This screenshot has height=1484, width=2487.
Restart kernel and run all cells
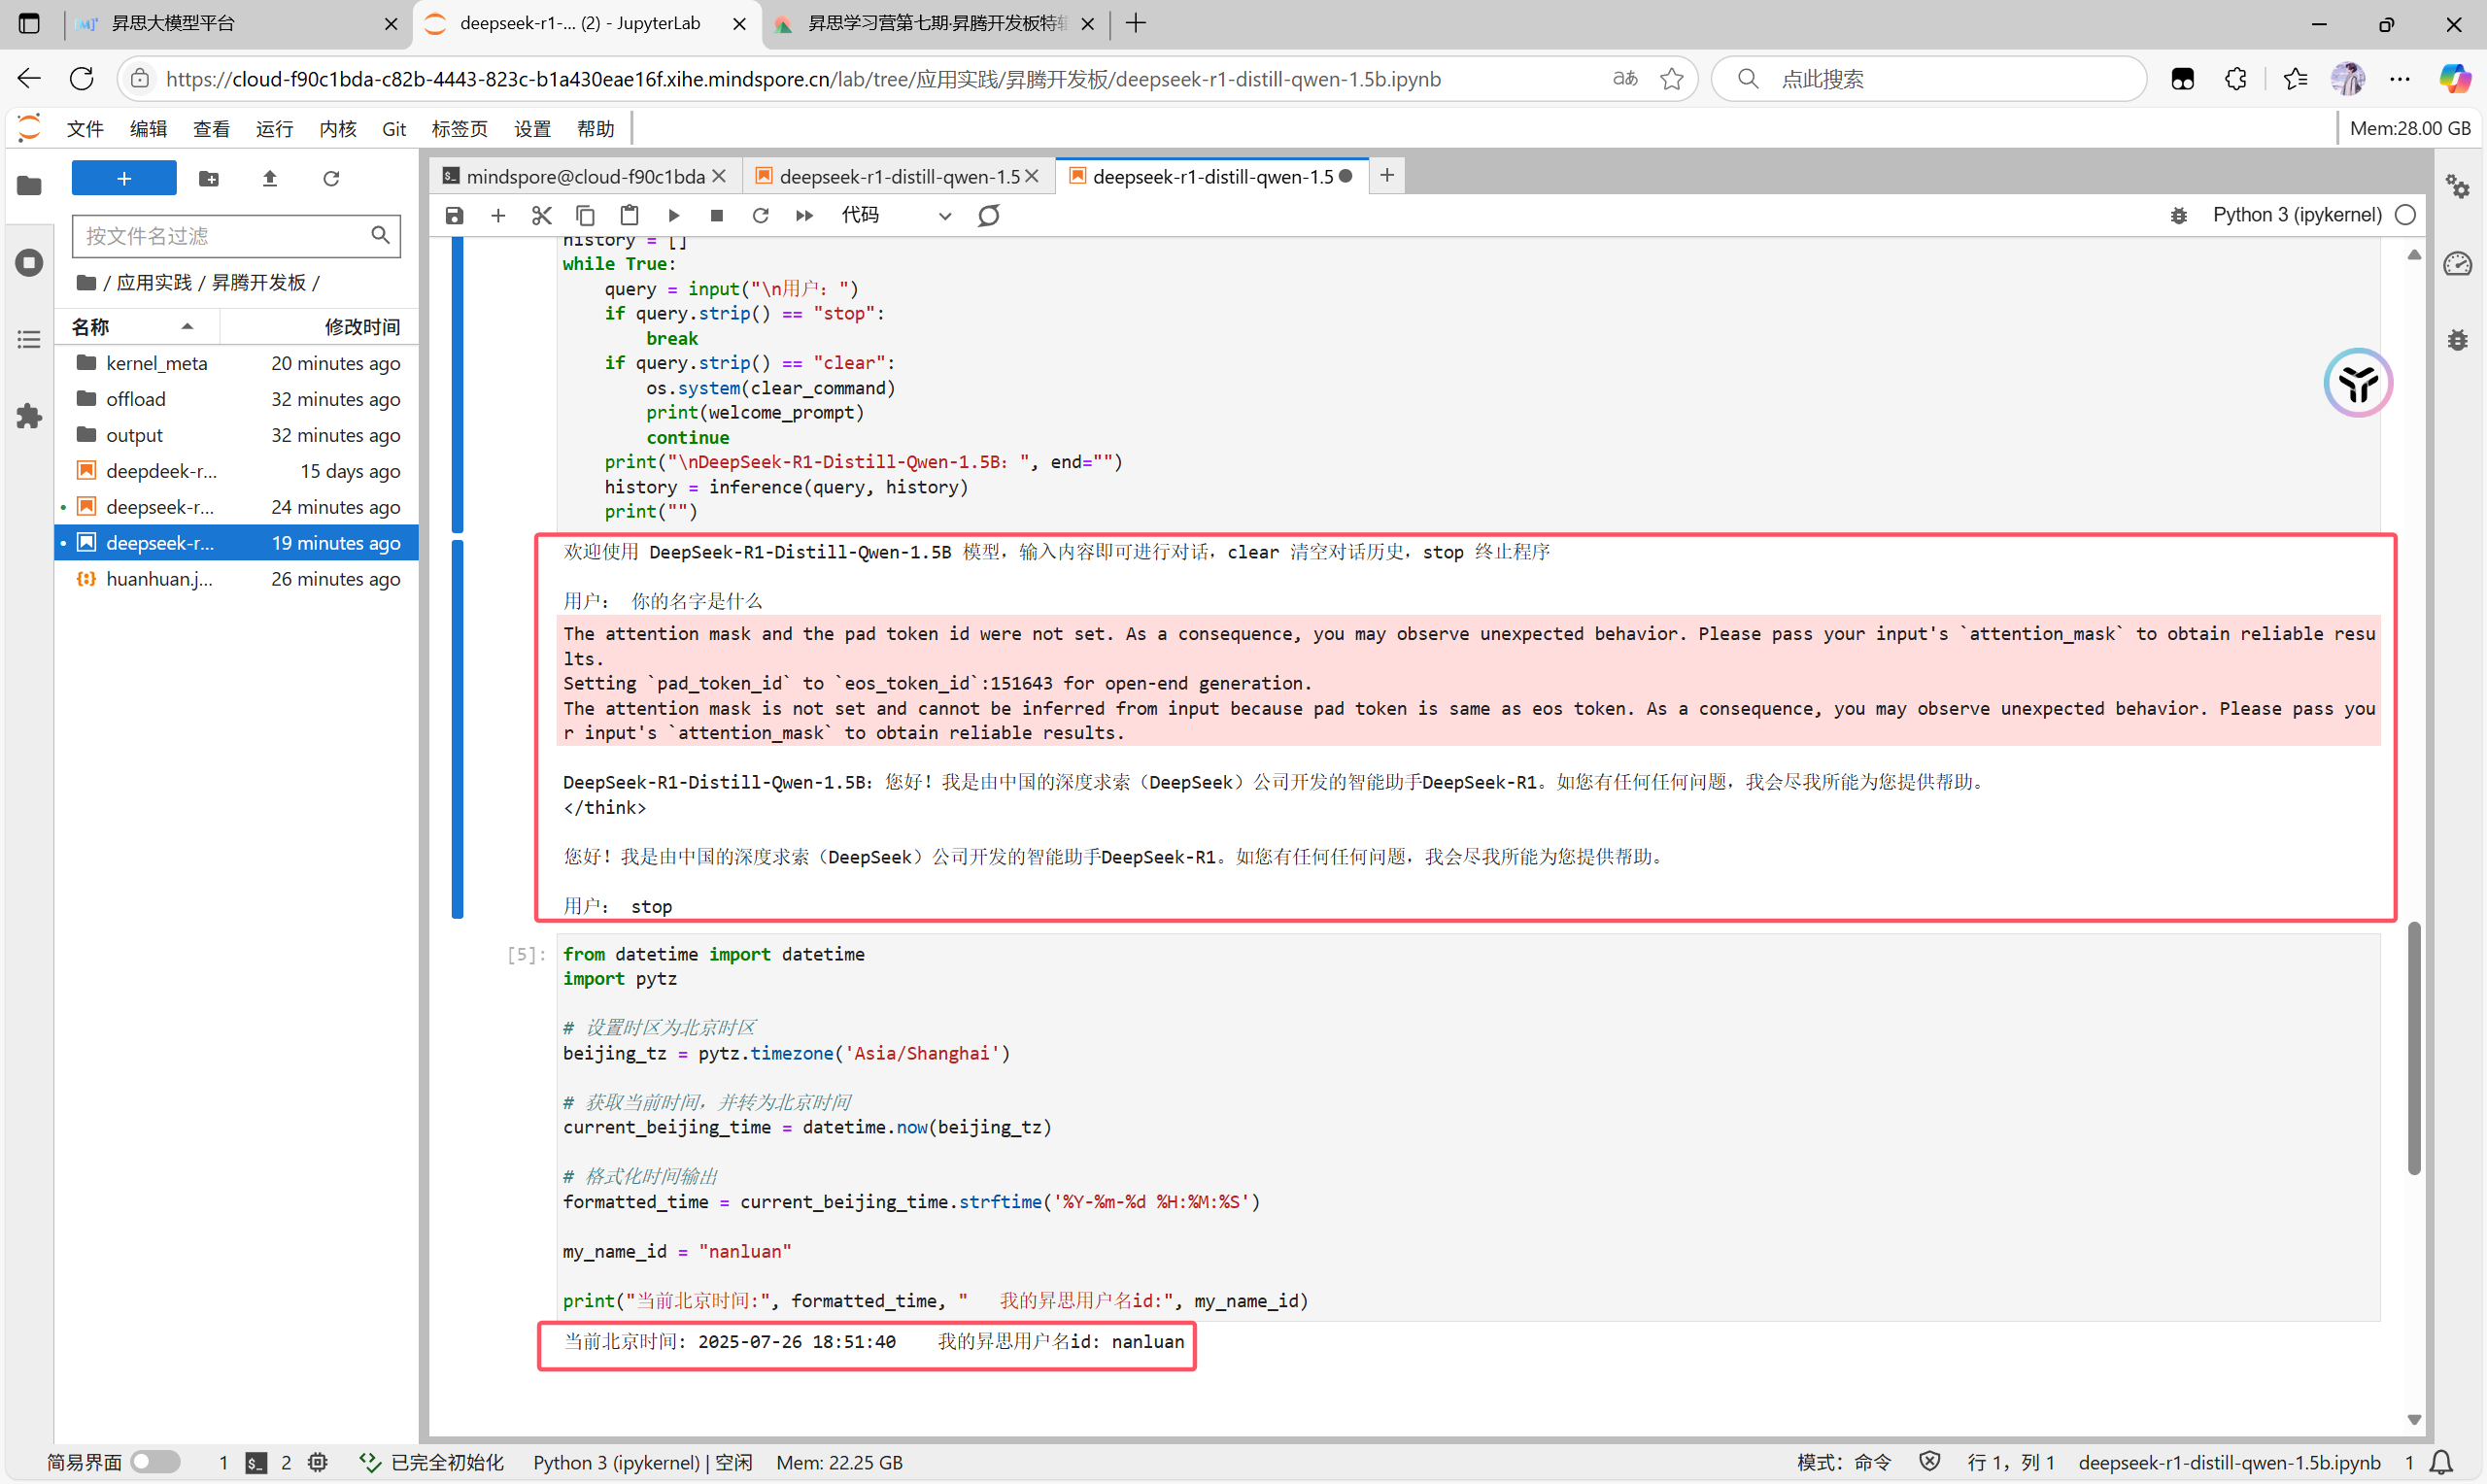click(x=804, y=215)
